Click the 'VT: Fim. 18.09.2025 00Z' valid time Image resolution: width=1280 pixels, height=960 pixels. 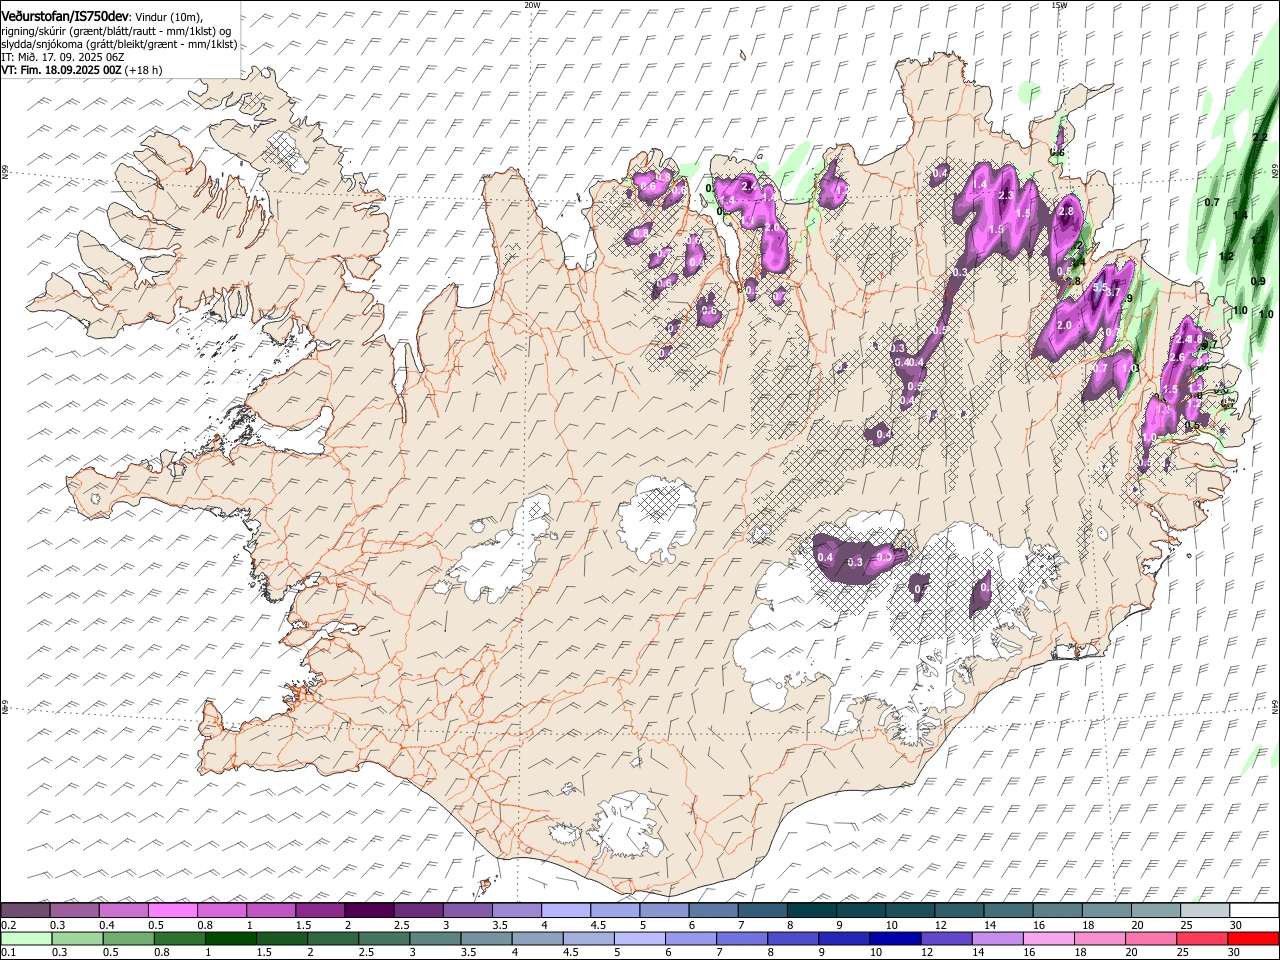pos(61,71)
